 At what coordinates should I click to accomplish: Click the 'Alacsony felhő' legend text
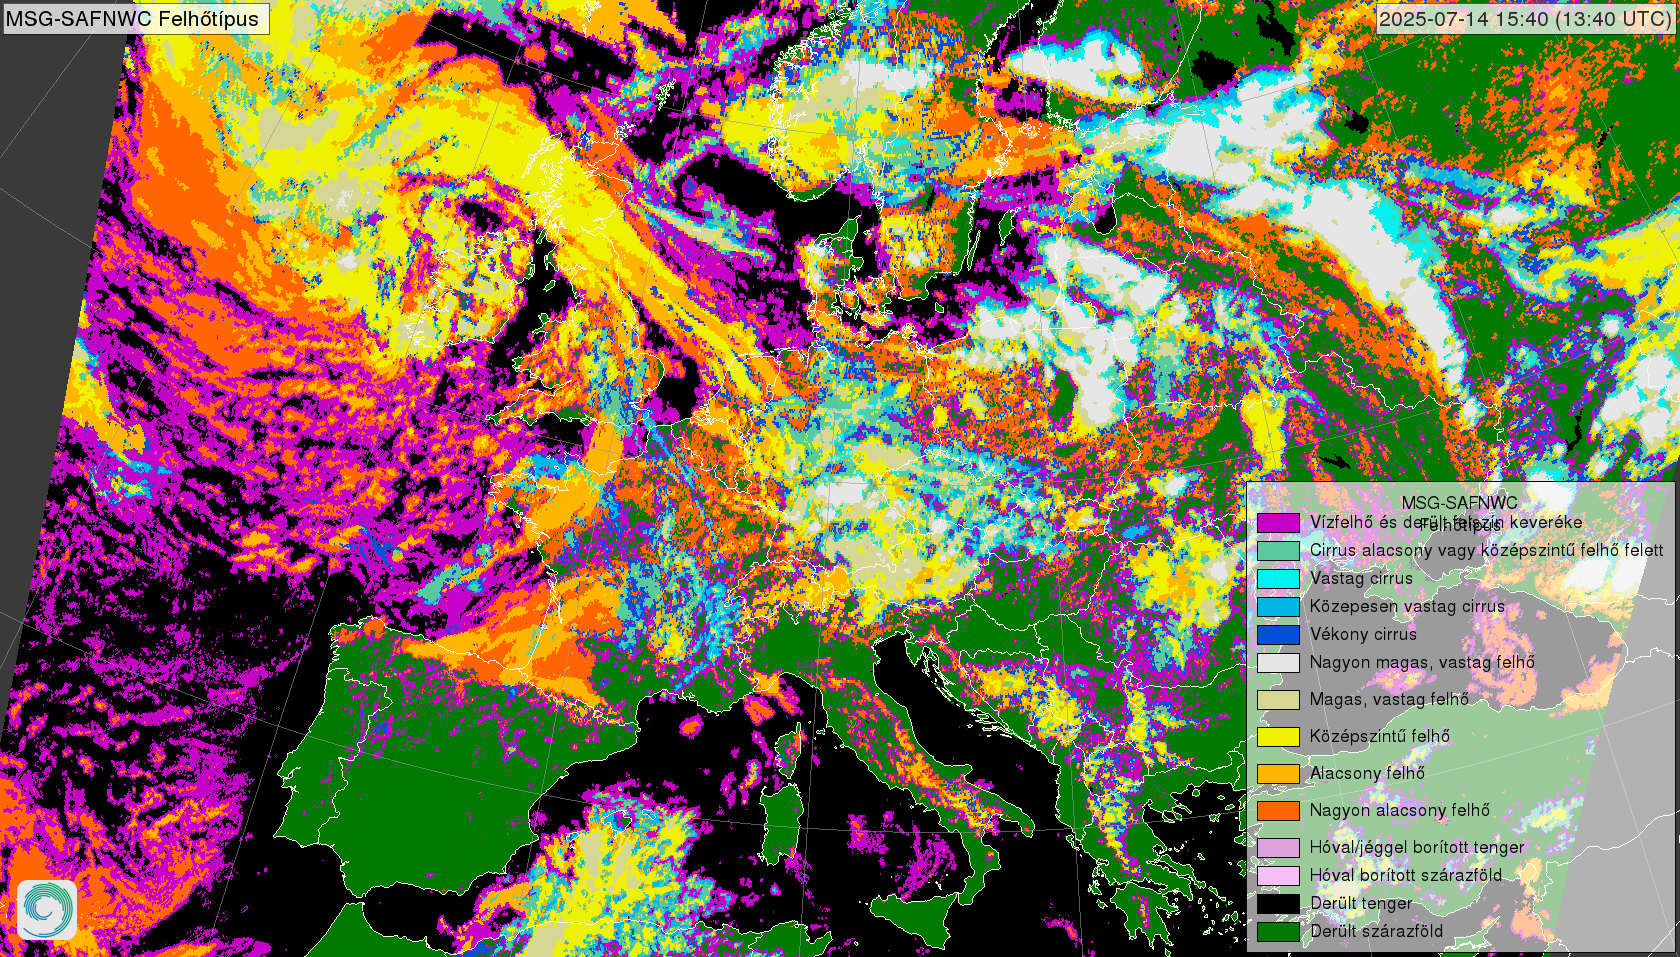point(1367,773)
